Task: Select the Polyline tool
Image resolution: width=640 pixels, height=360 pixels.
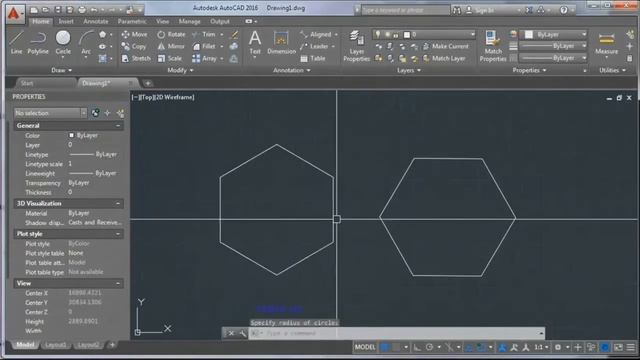Action: [x=38, y=42]
